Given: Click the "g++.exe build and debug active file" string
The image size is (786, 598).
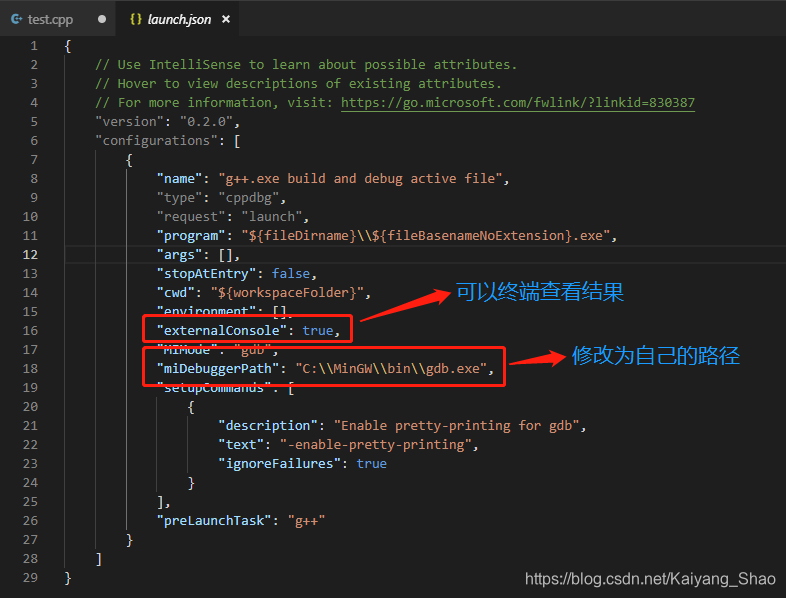Looking at the screenshot, I should click(x=360, y=179).
